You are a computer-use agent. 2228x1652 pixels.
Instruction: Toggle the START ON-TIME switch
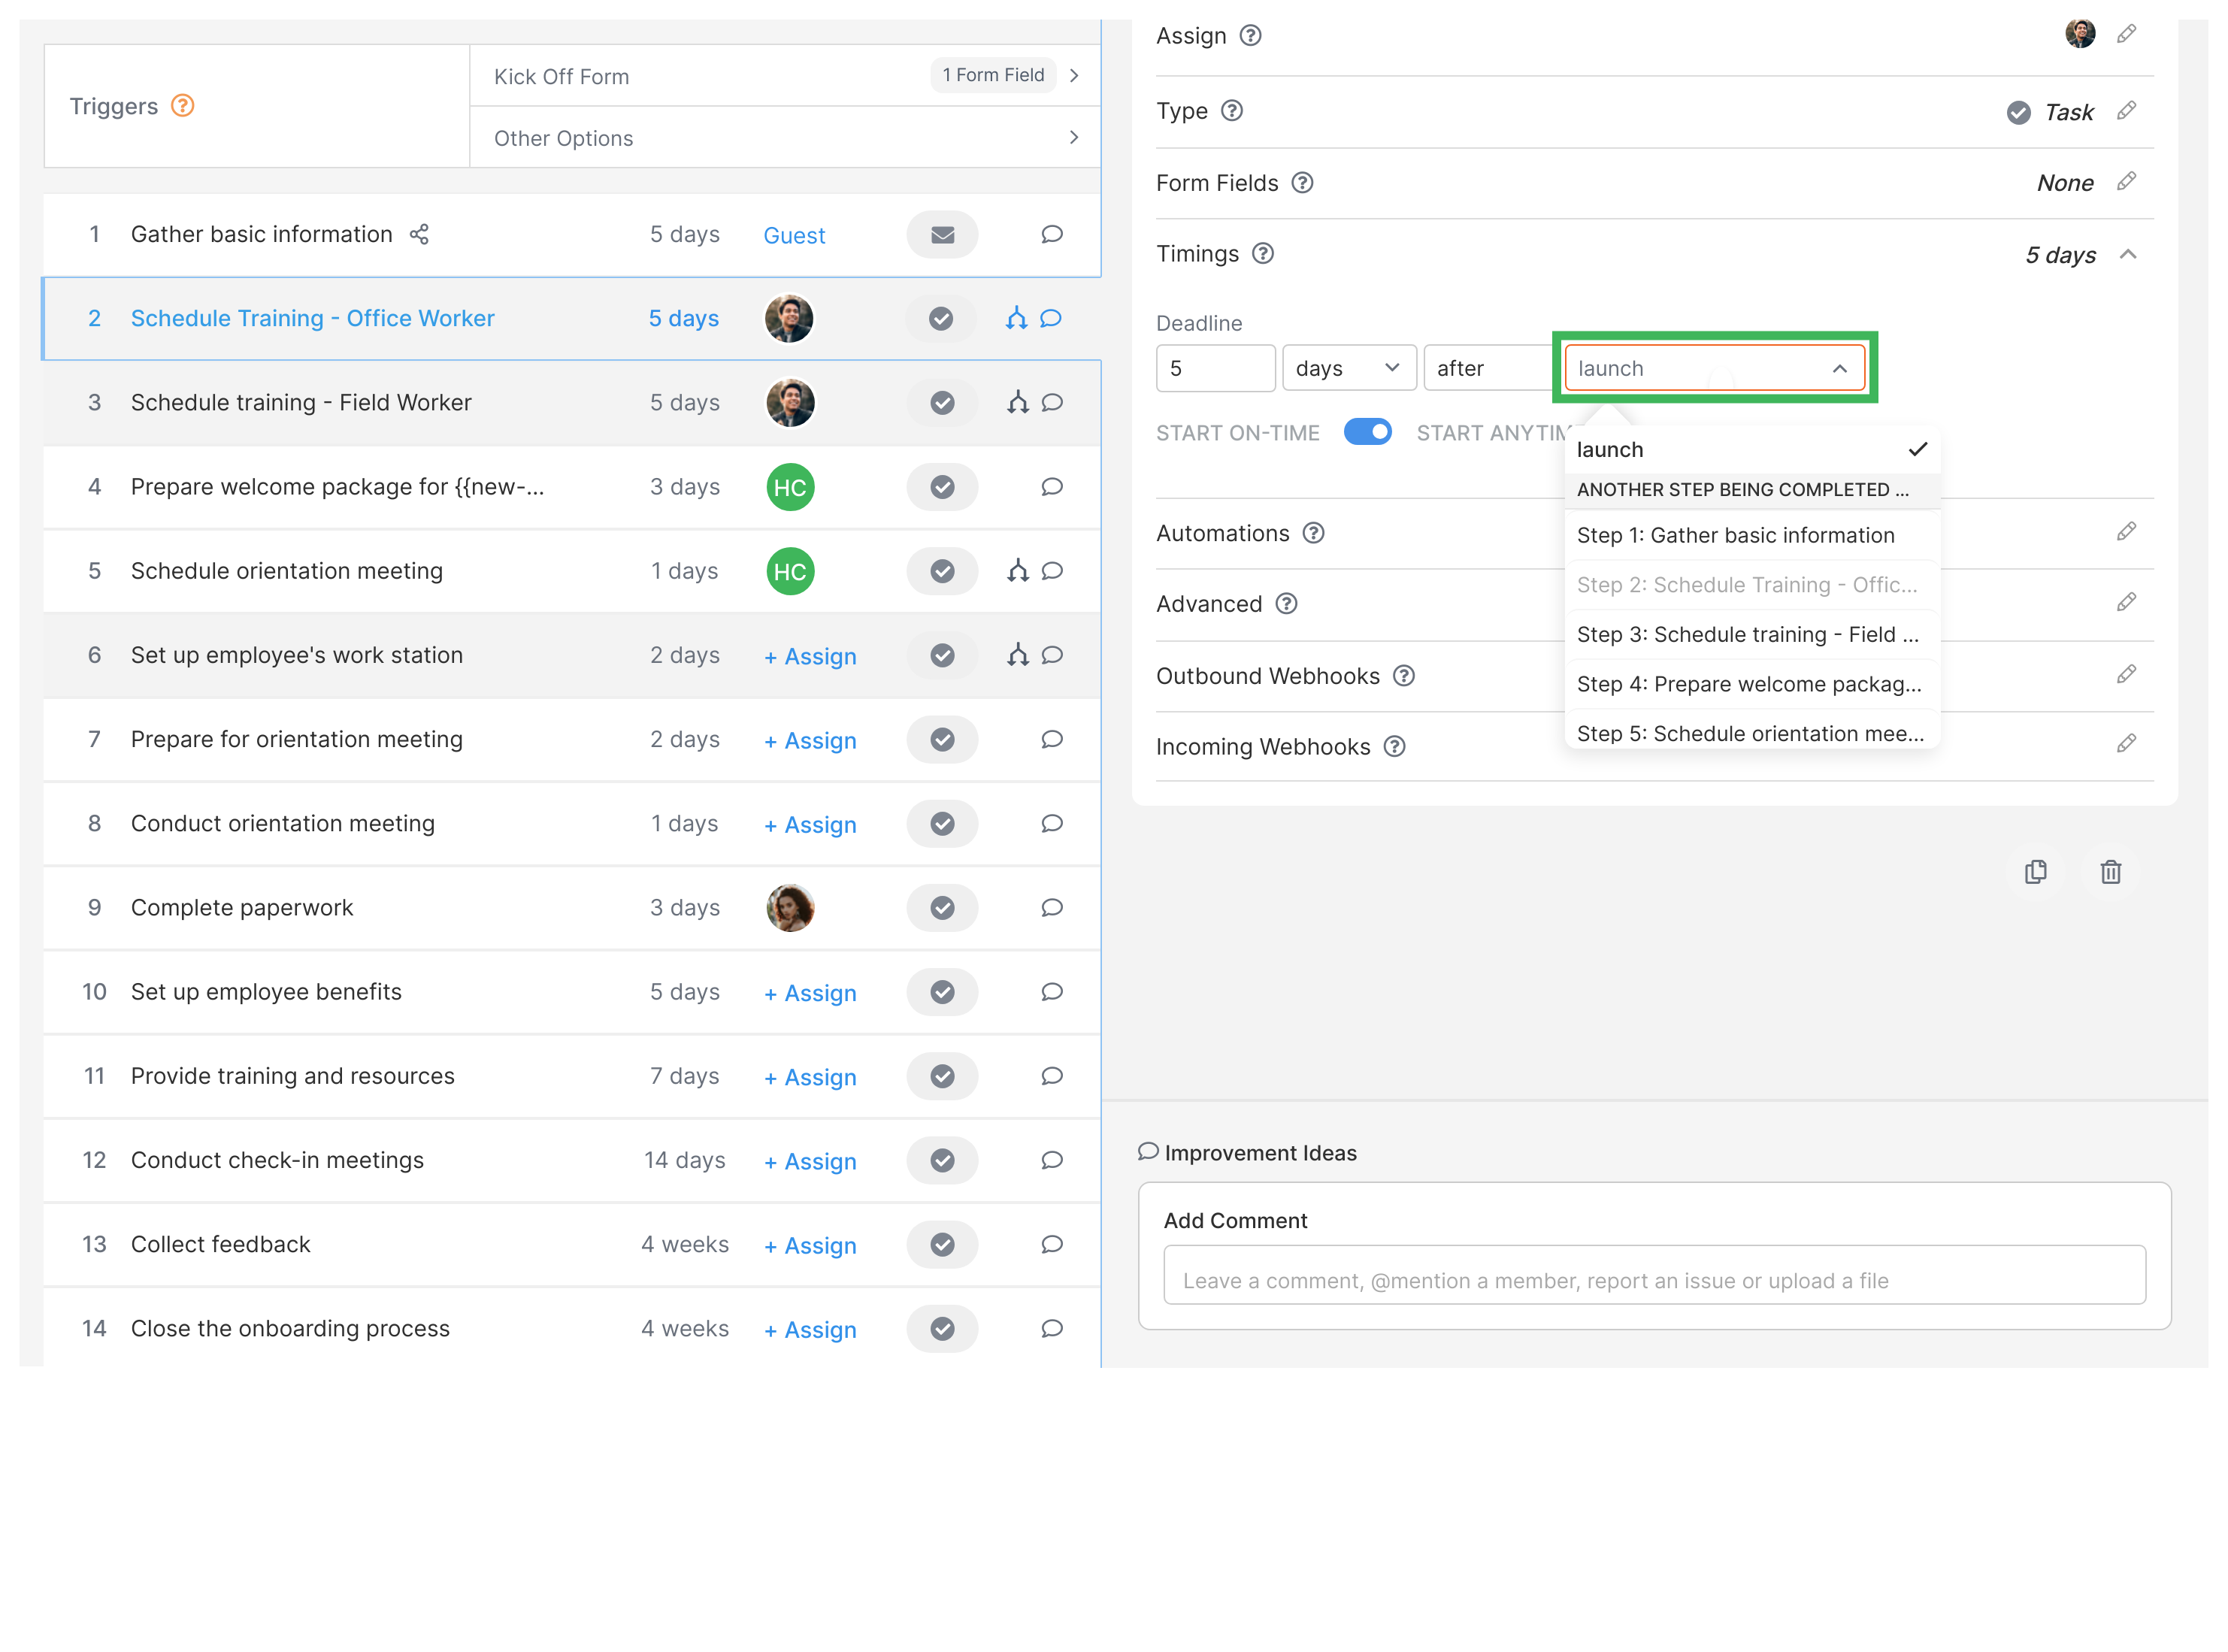(1368, 432)
